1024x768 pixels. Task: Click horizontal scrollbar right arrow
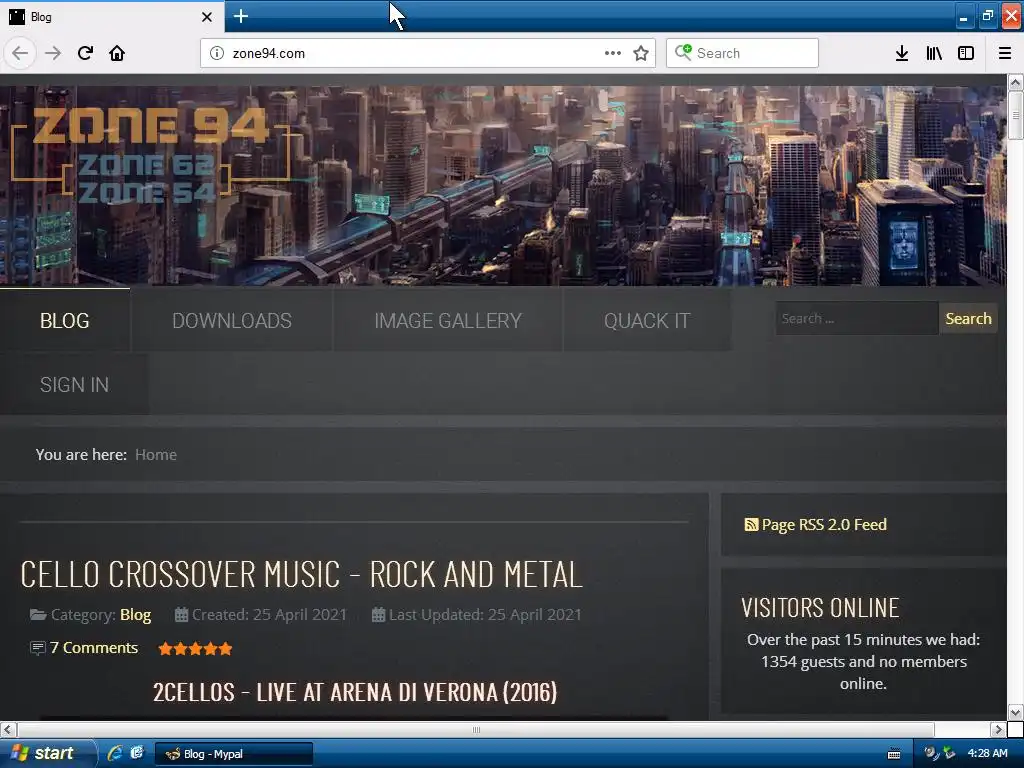tap(998, 729)
